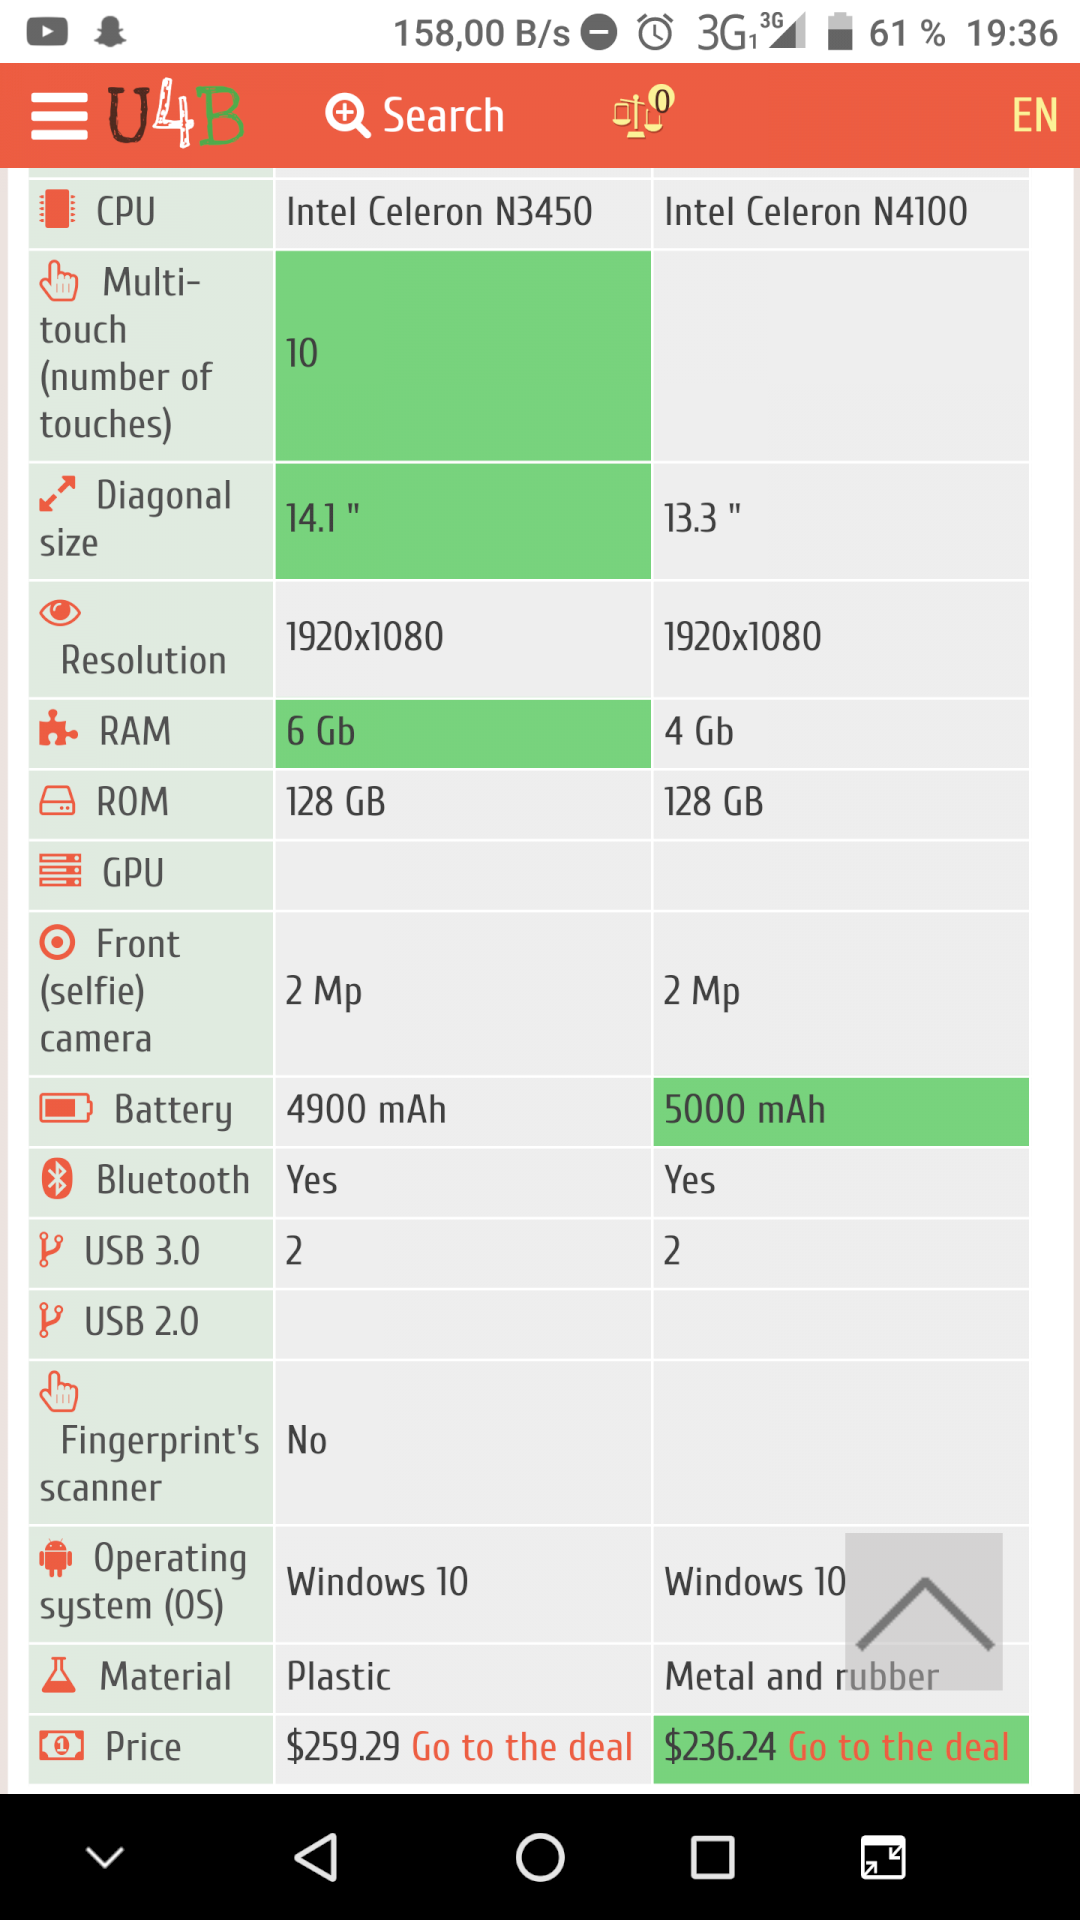Open the deal for the $236.24 laptop

pyautogui.click(x=899, y=1746)
